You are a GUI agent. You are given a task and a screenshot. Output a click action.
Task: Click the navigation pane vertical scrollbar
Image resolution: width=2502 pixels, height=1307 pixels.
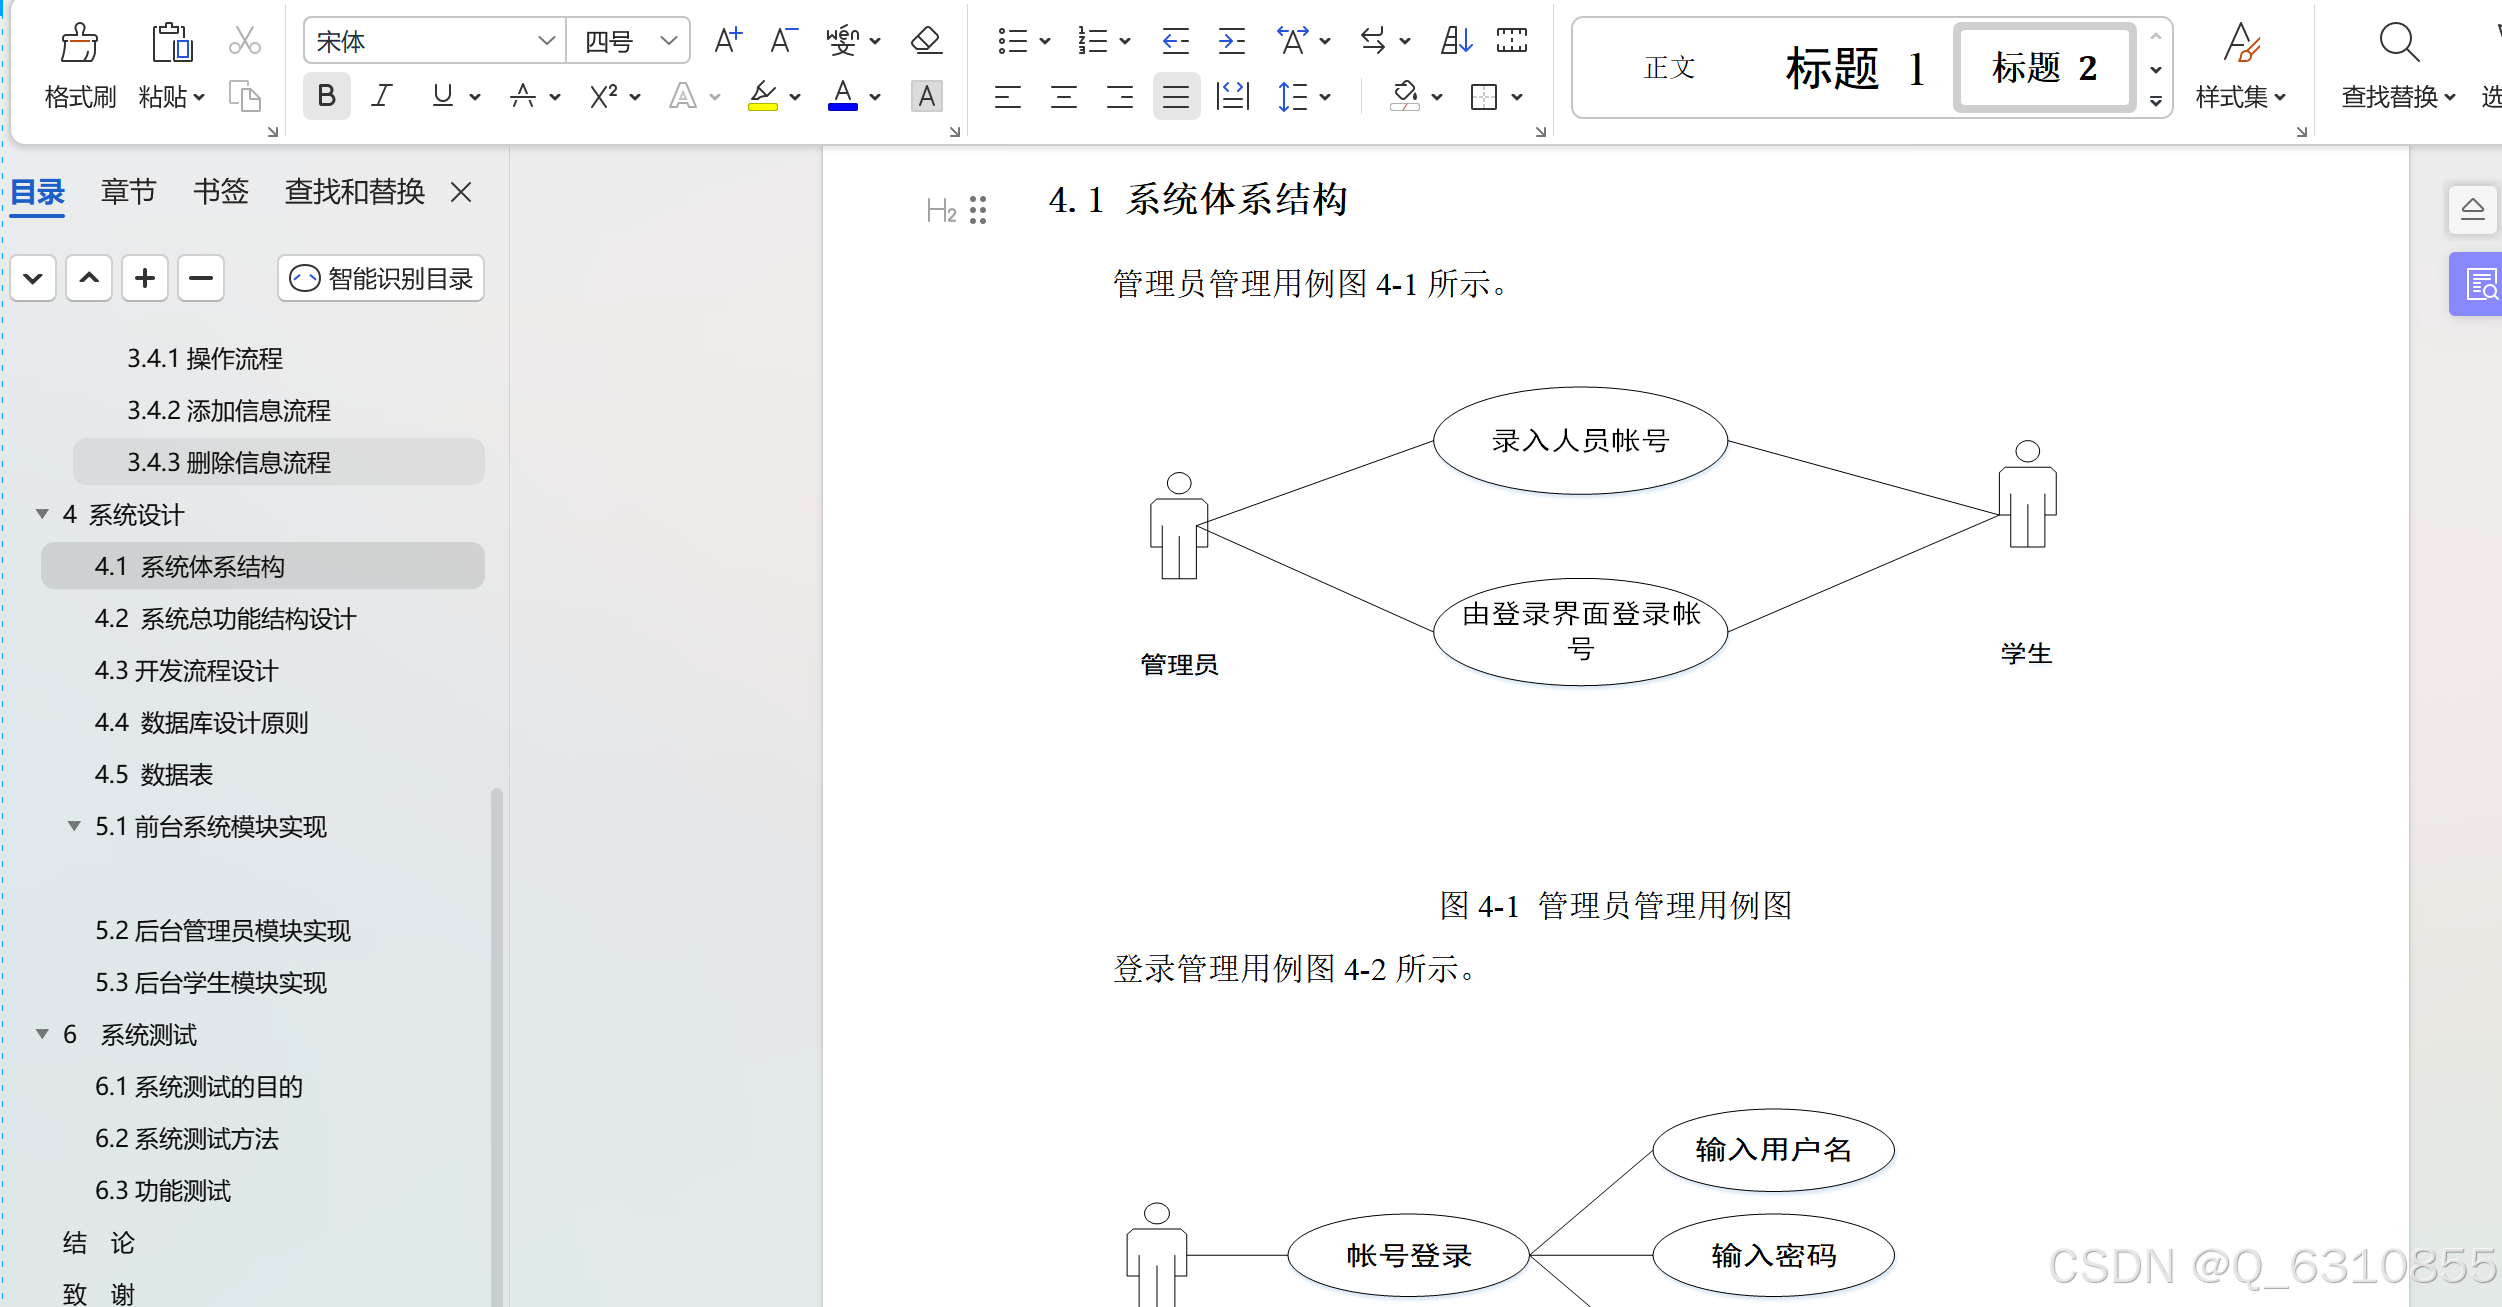tap(497, 1045)
